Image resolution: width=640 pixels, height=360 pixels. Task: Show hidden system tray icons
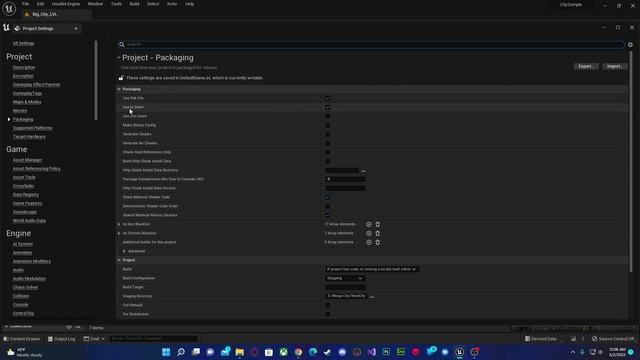pyautogui.click(x=573, y=352)
